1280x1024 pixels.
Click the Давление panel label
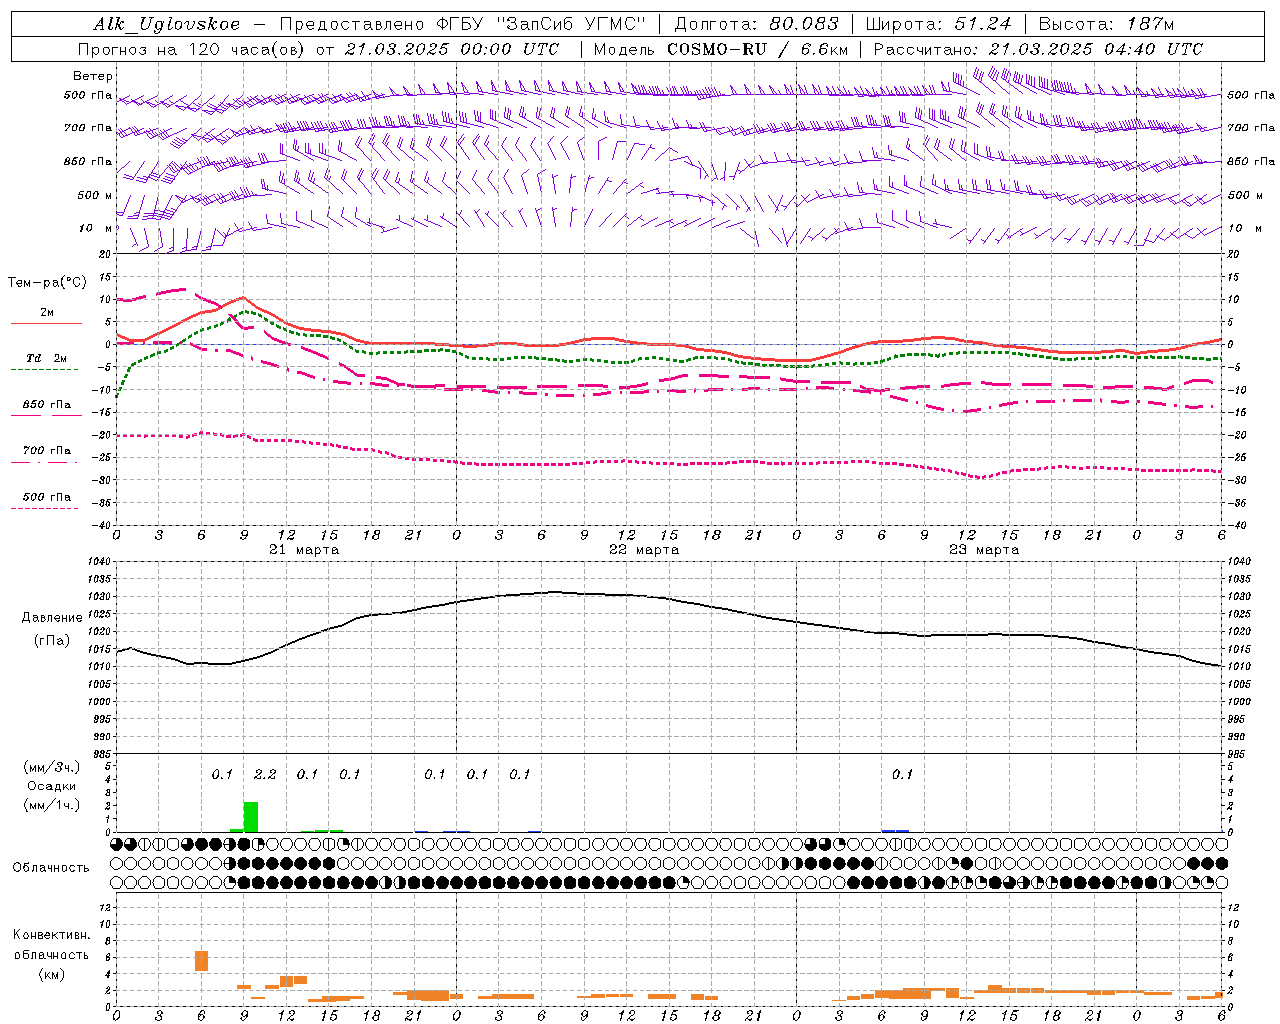click(x=52, y=618)
